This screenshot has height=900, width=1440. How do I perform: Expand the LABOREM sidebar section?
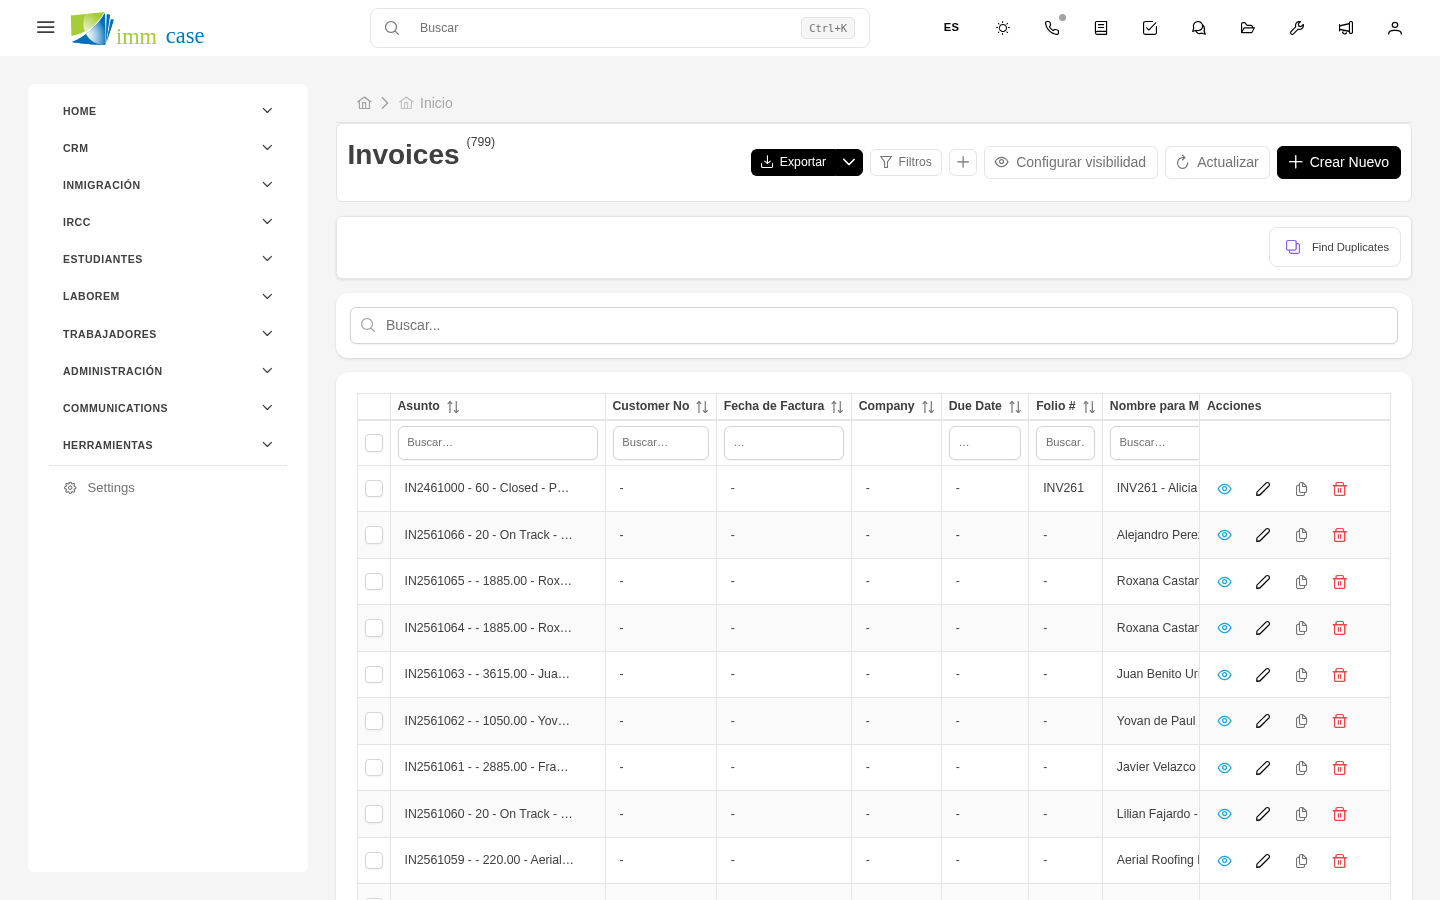168,296
